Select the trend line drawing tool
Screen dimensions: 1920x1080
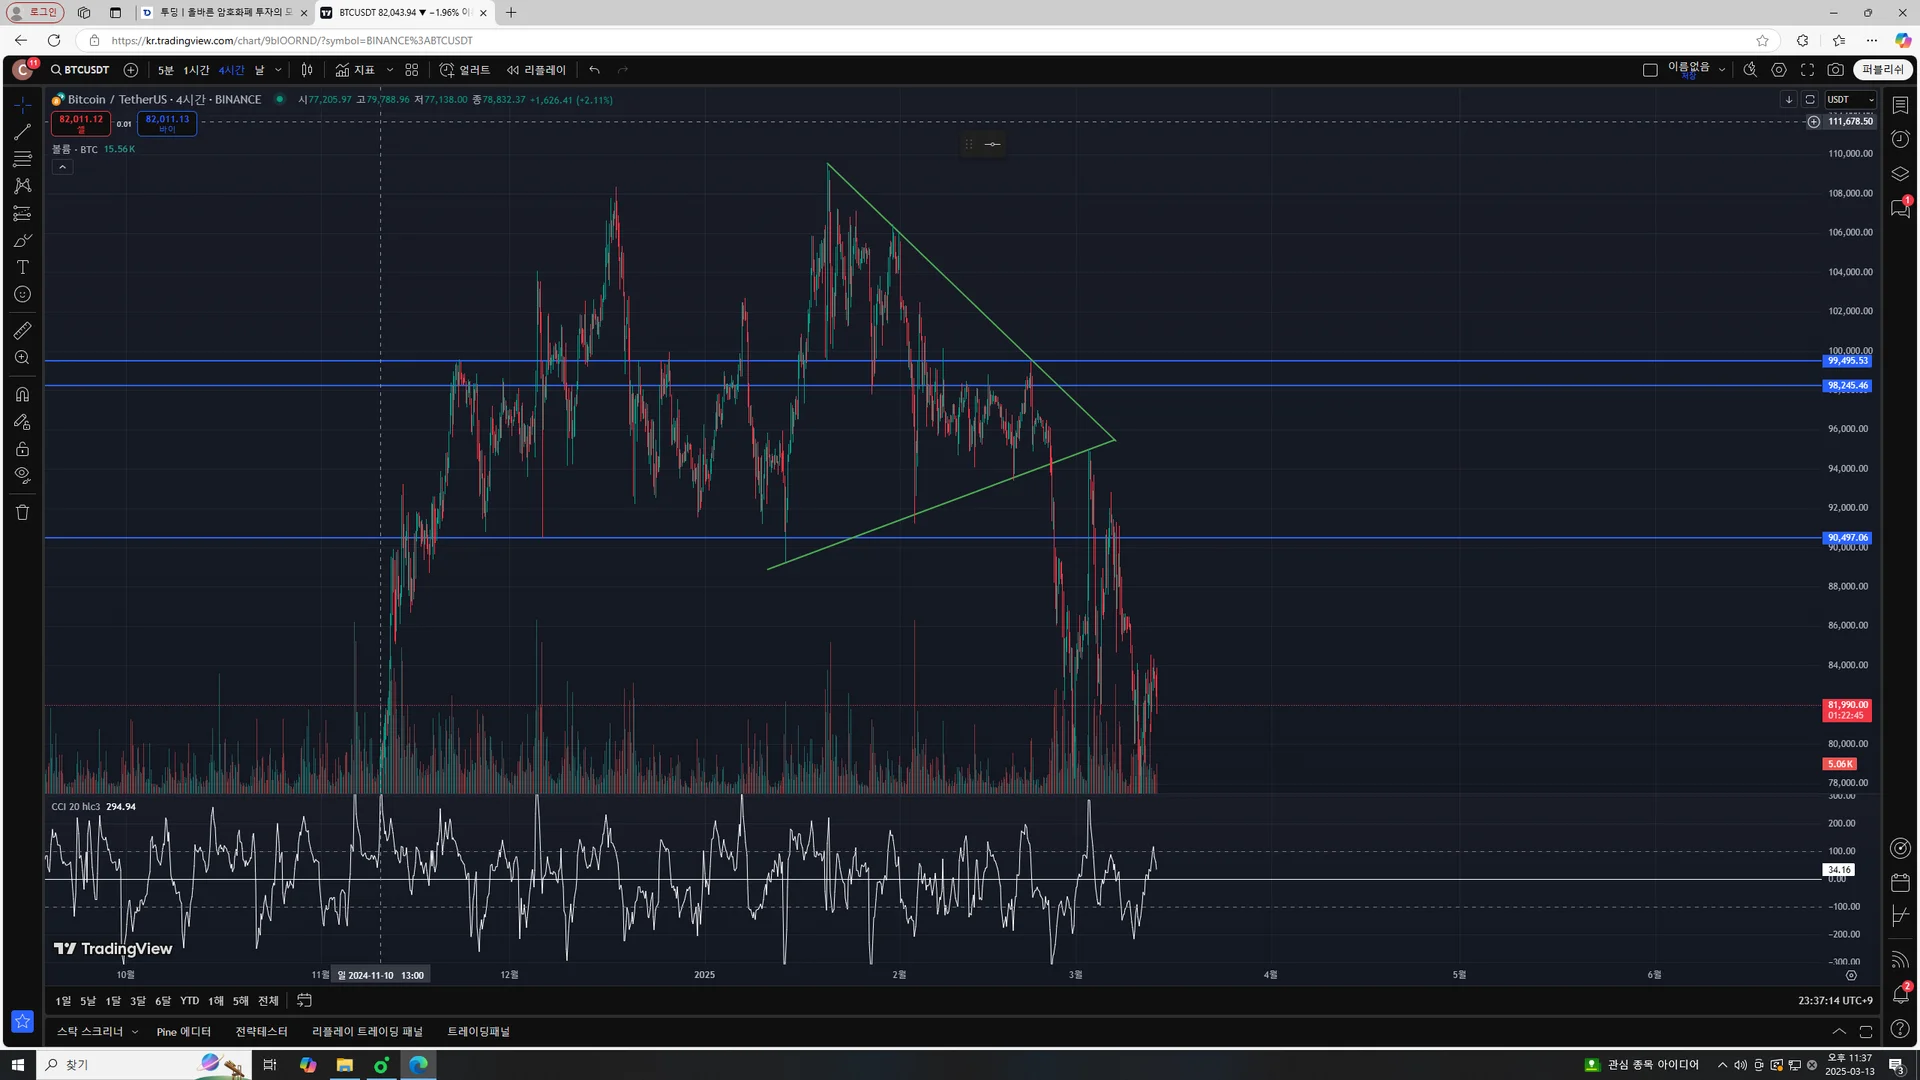pyautogui.click(x=22, y=132)
